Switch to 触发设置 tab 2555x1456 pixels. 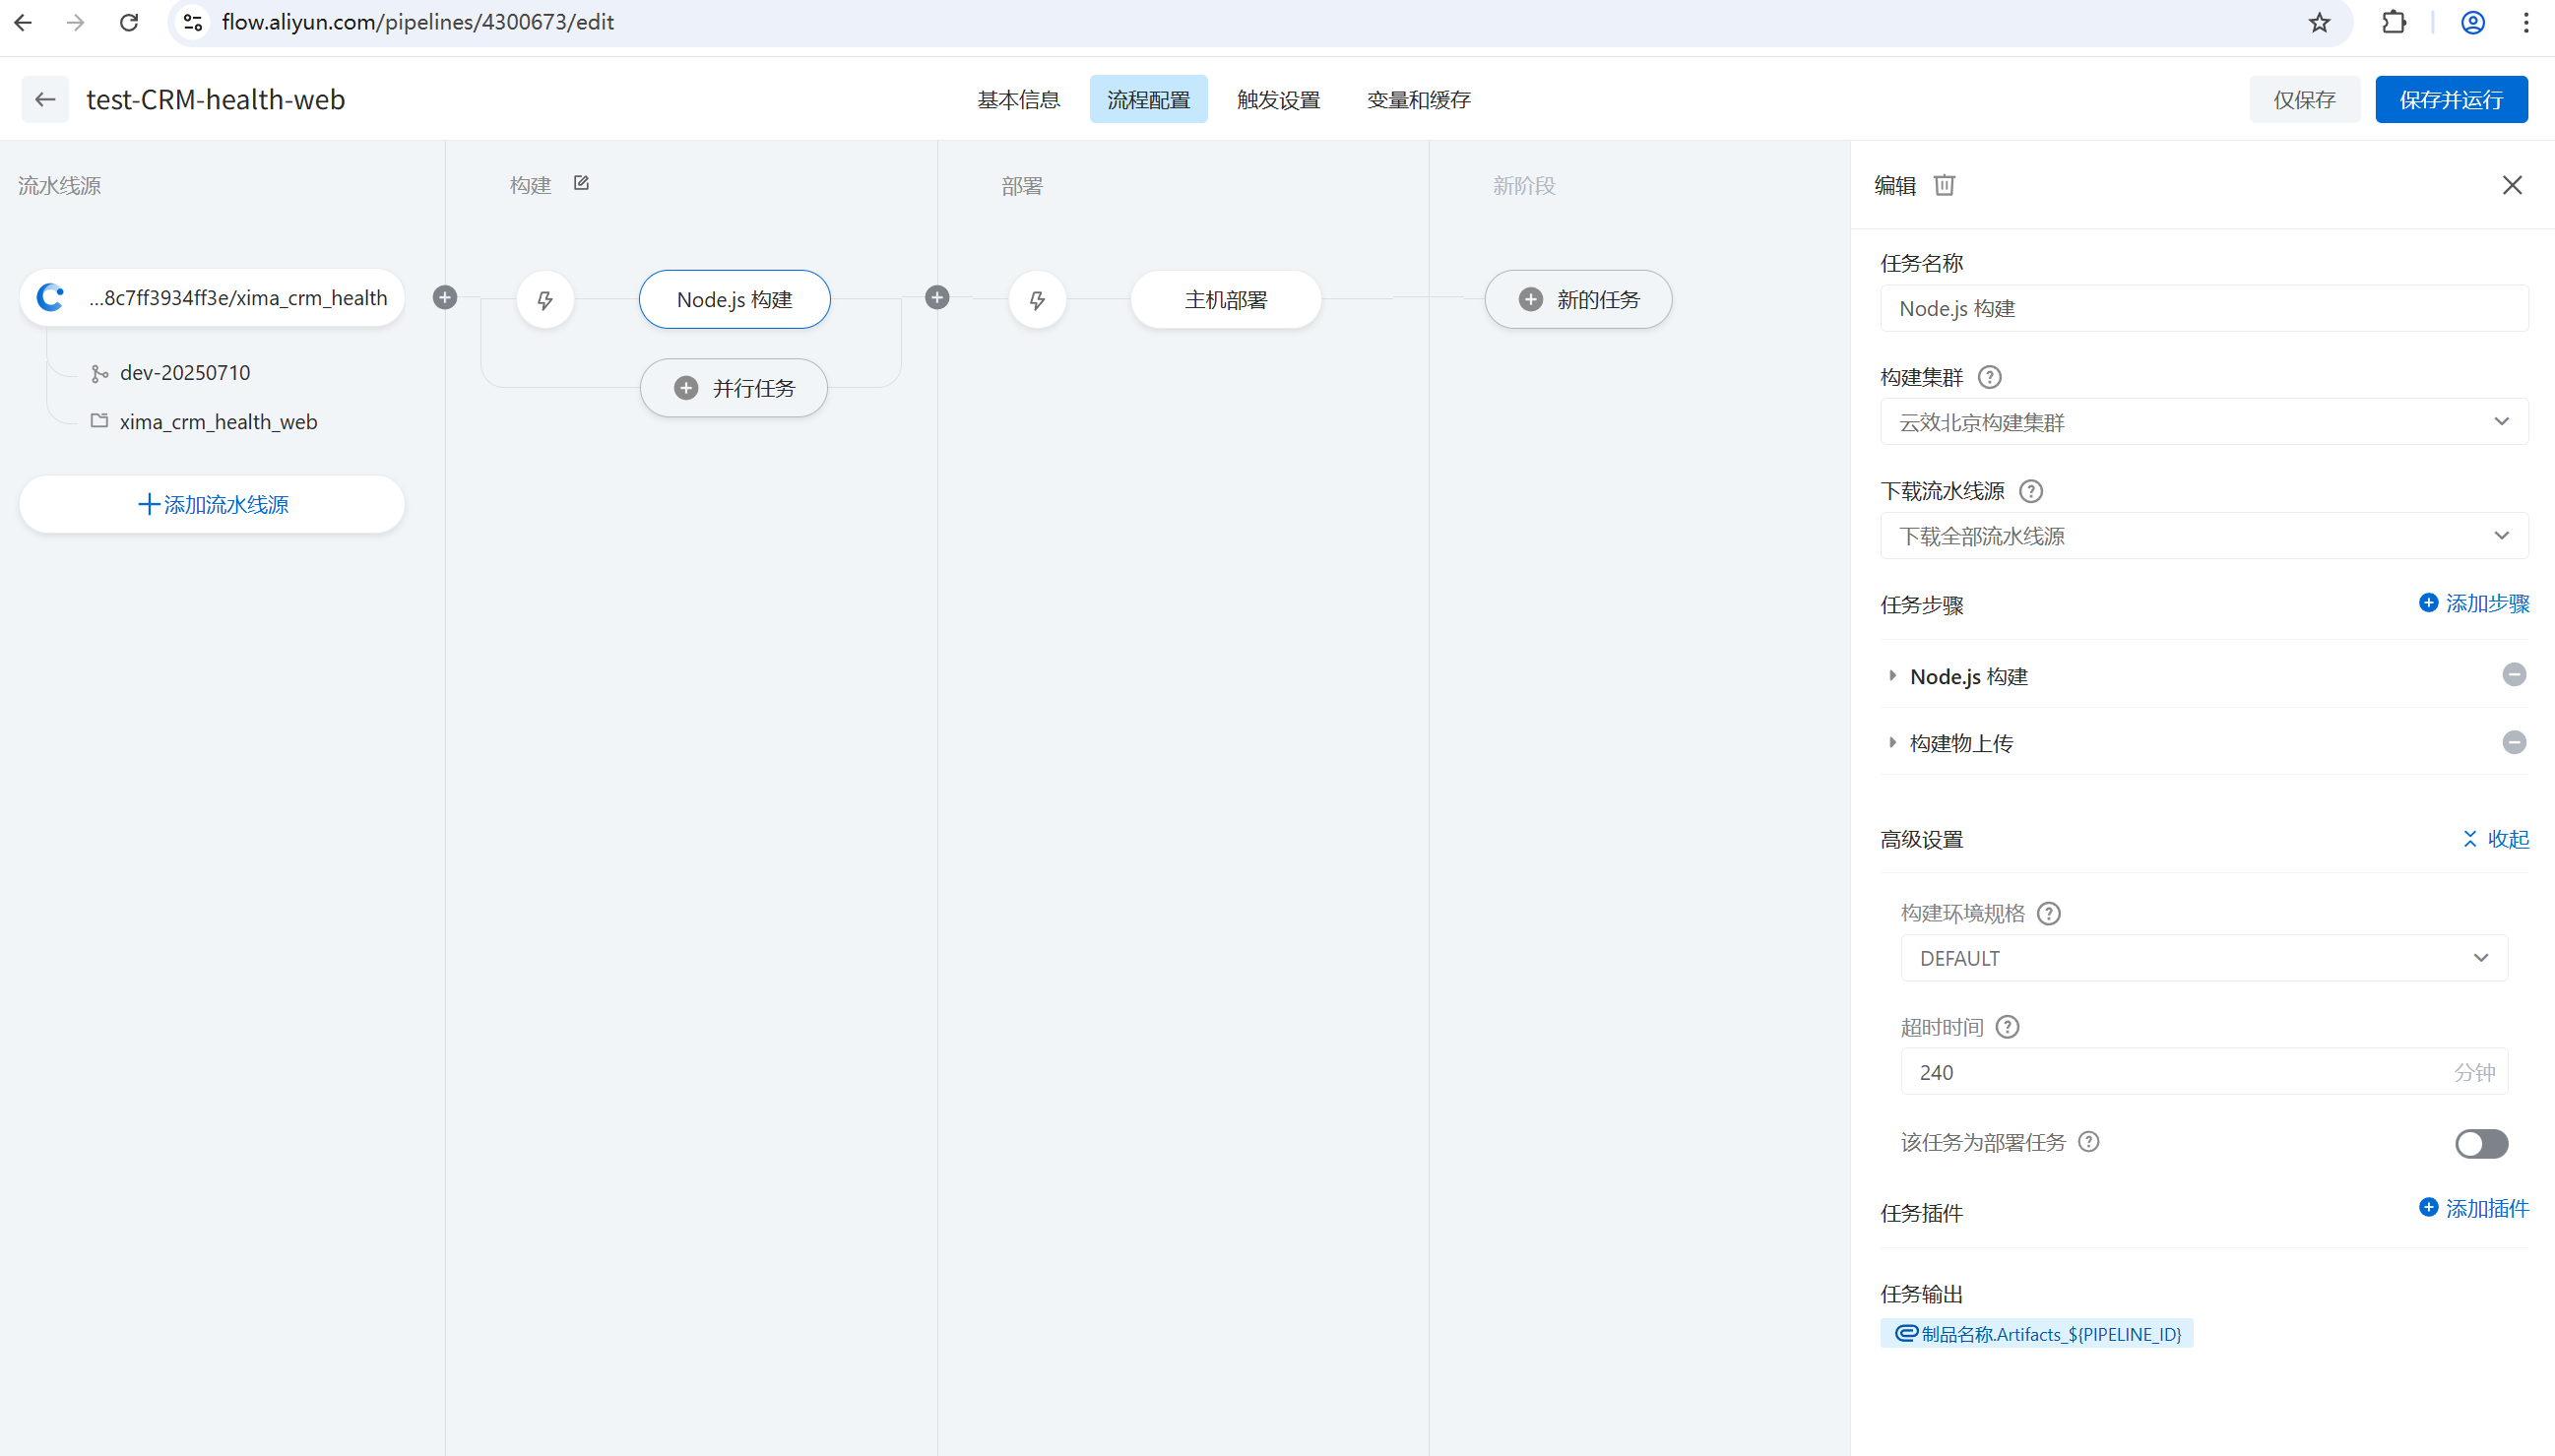(1278, 100)
